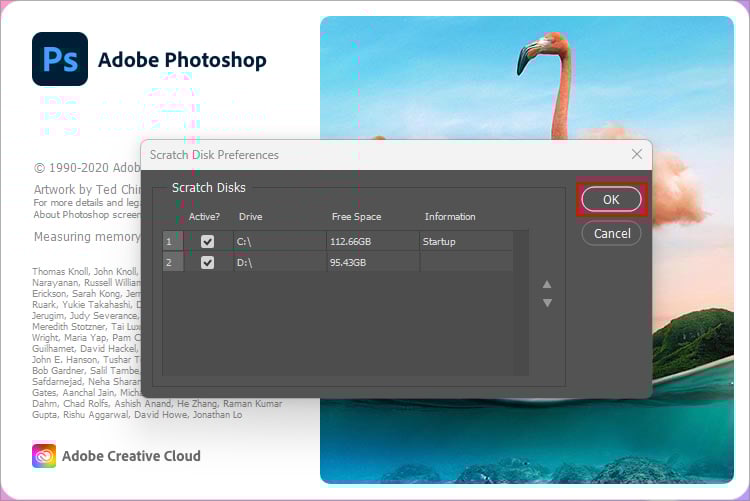Screen dimensions: 750x501
Task: Select the D:\ drive cell
Action: 280,262
